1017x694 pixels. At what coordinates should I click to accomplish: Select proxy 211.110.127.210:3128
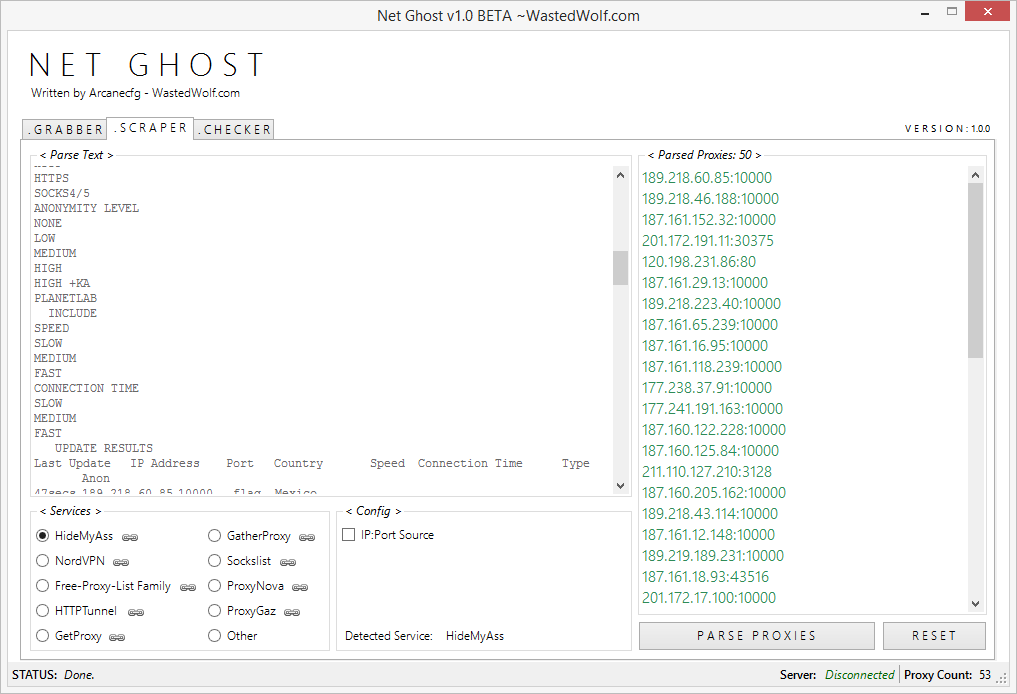coord(707,472)
